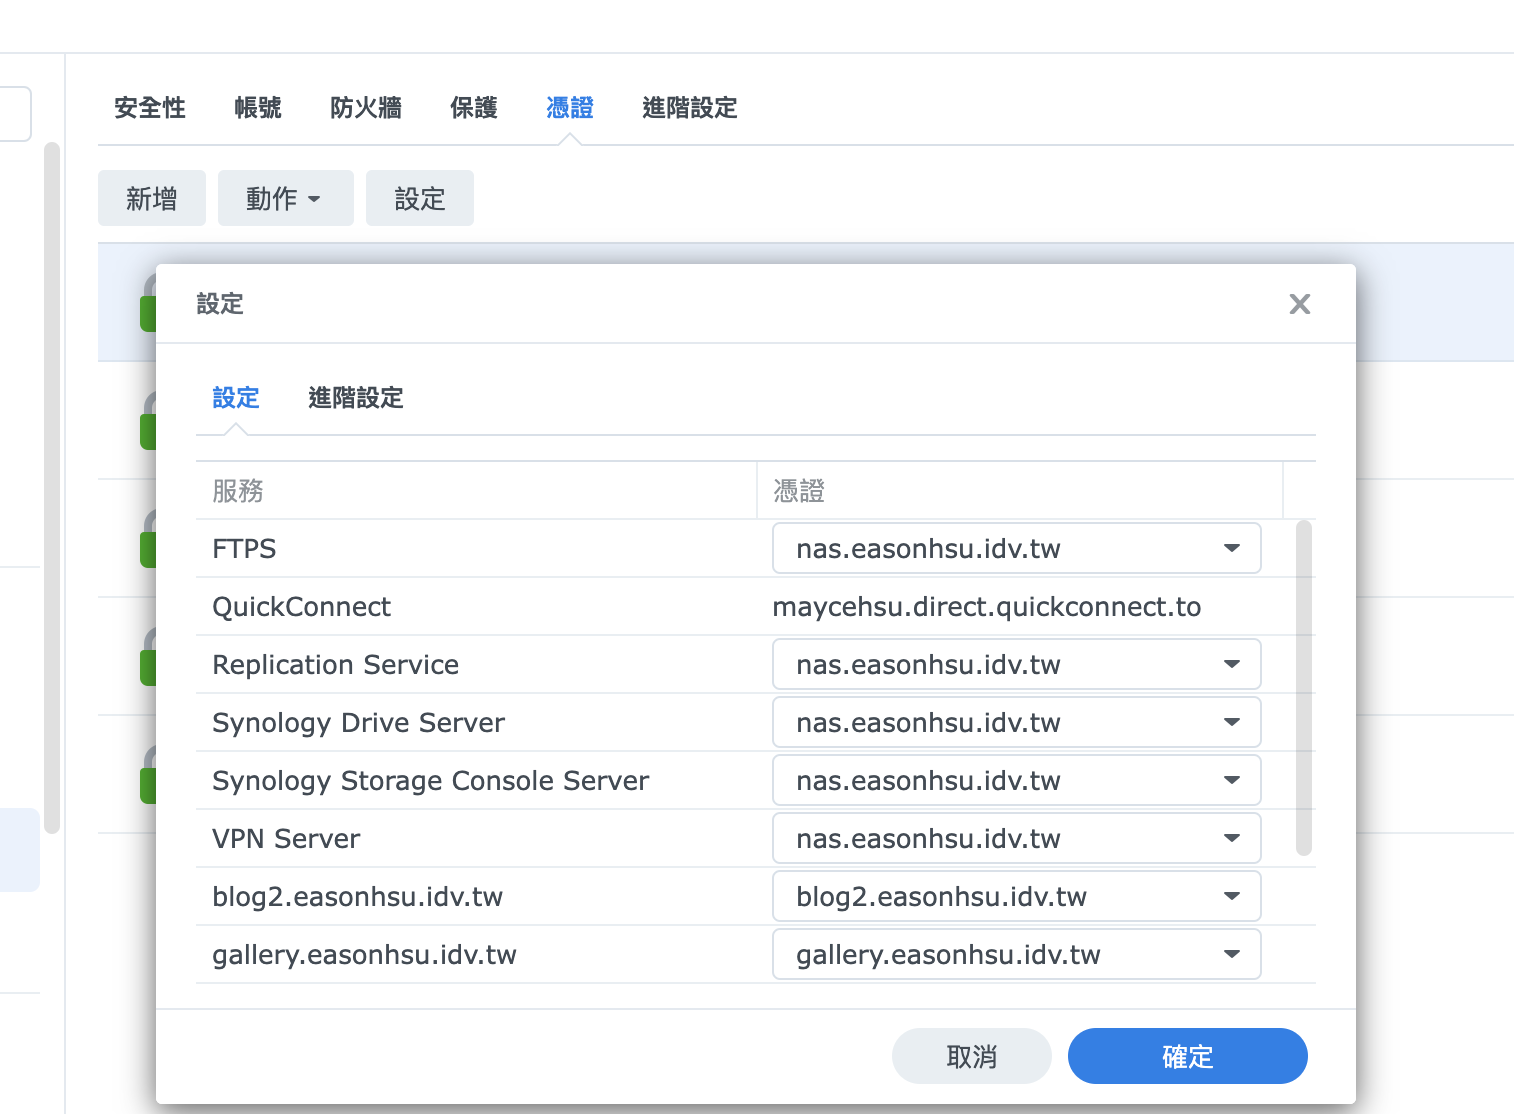Switch to the 防火牆 tab
Image resolution: width=1514 pixels, height=1114 pixels.
click(366, 108)
